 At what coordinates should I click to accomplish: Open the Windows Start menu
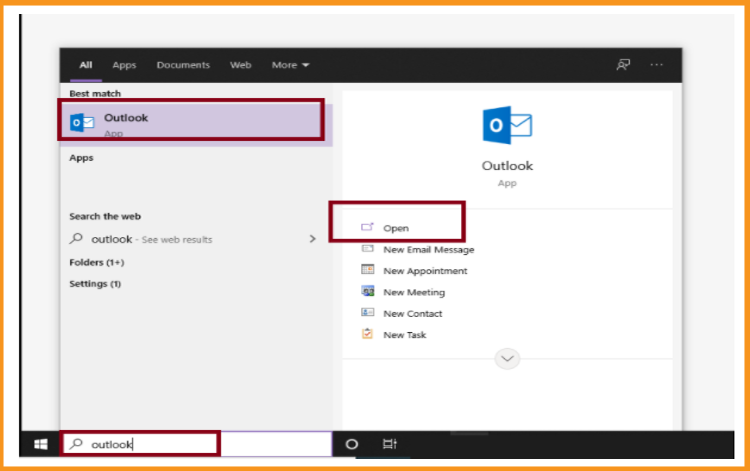(41, 444)
